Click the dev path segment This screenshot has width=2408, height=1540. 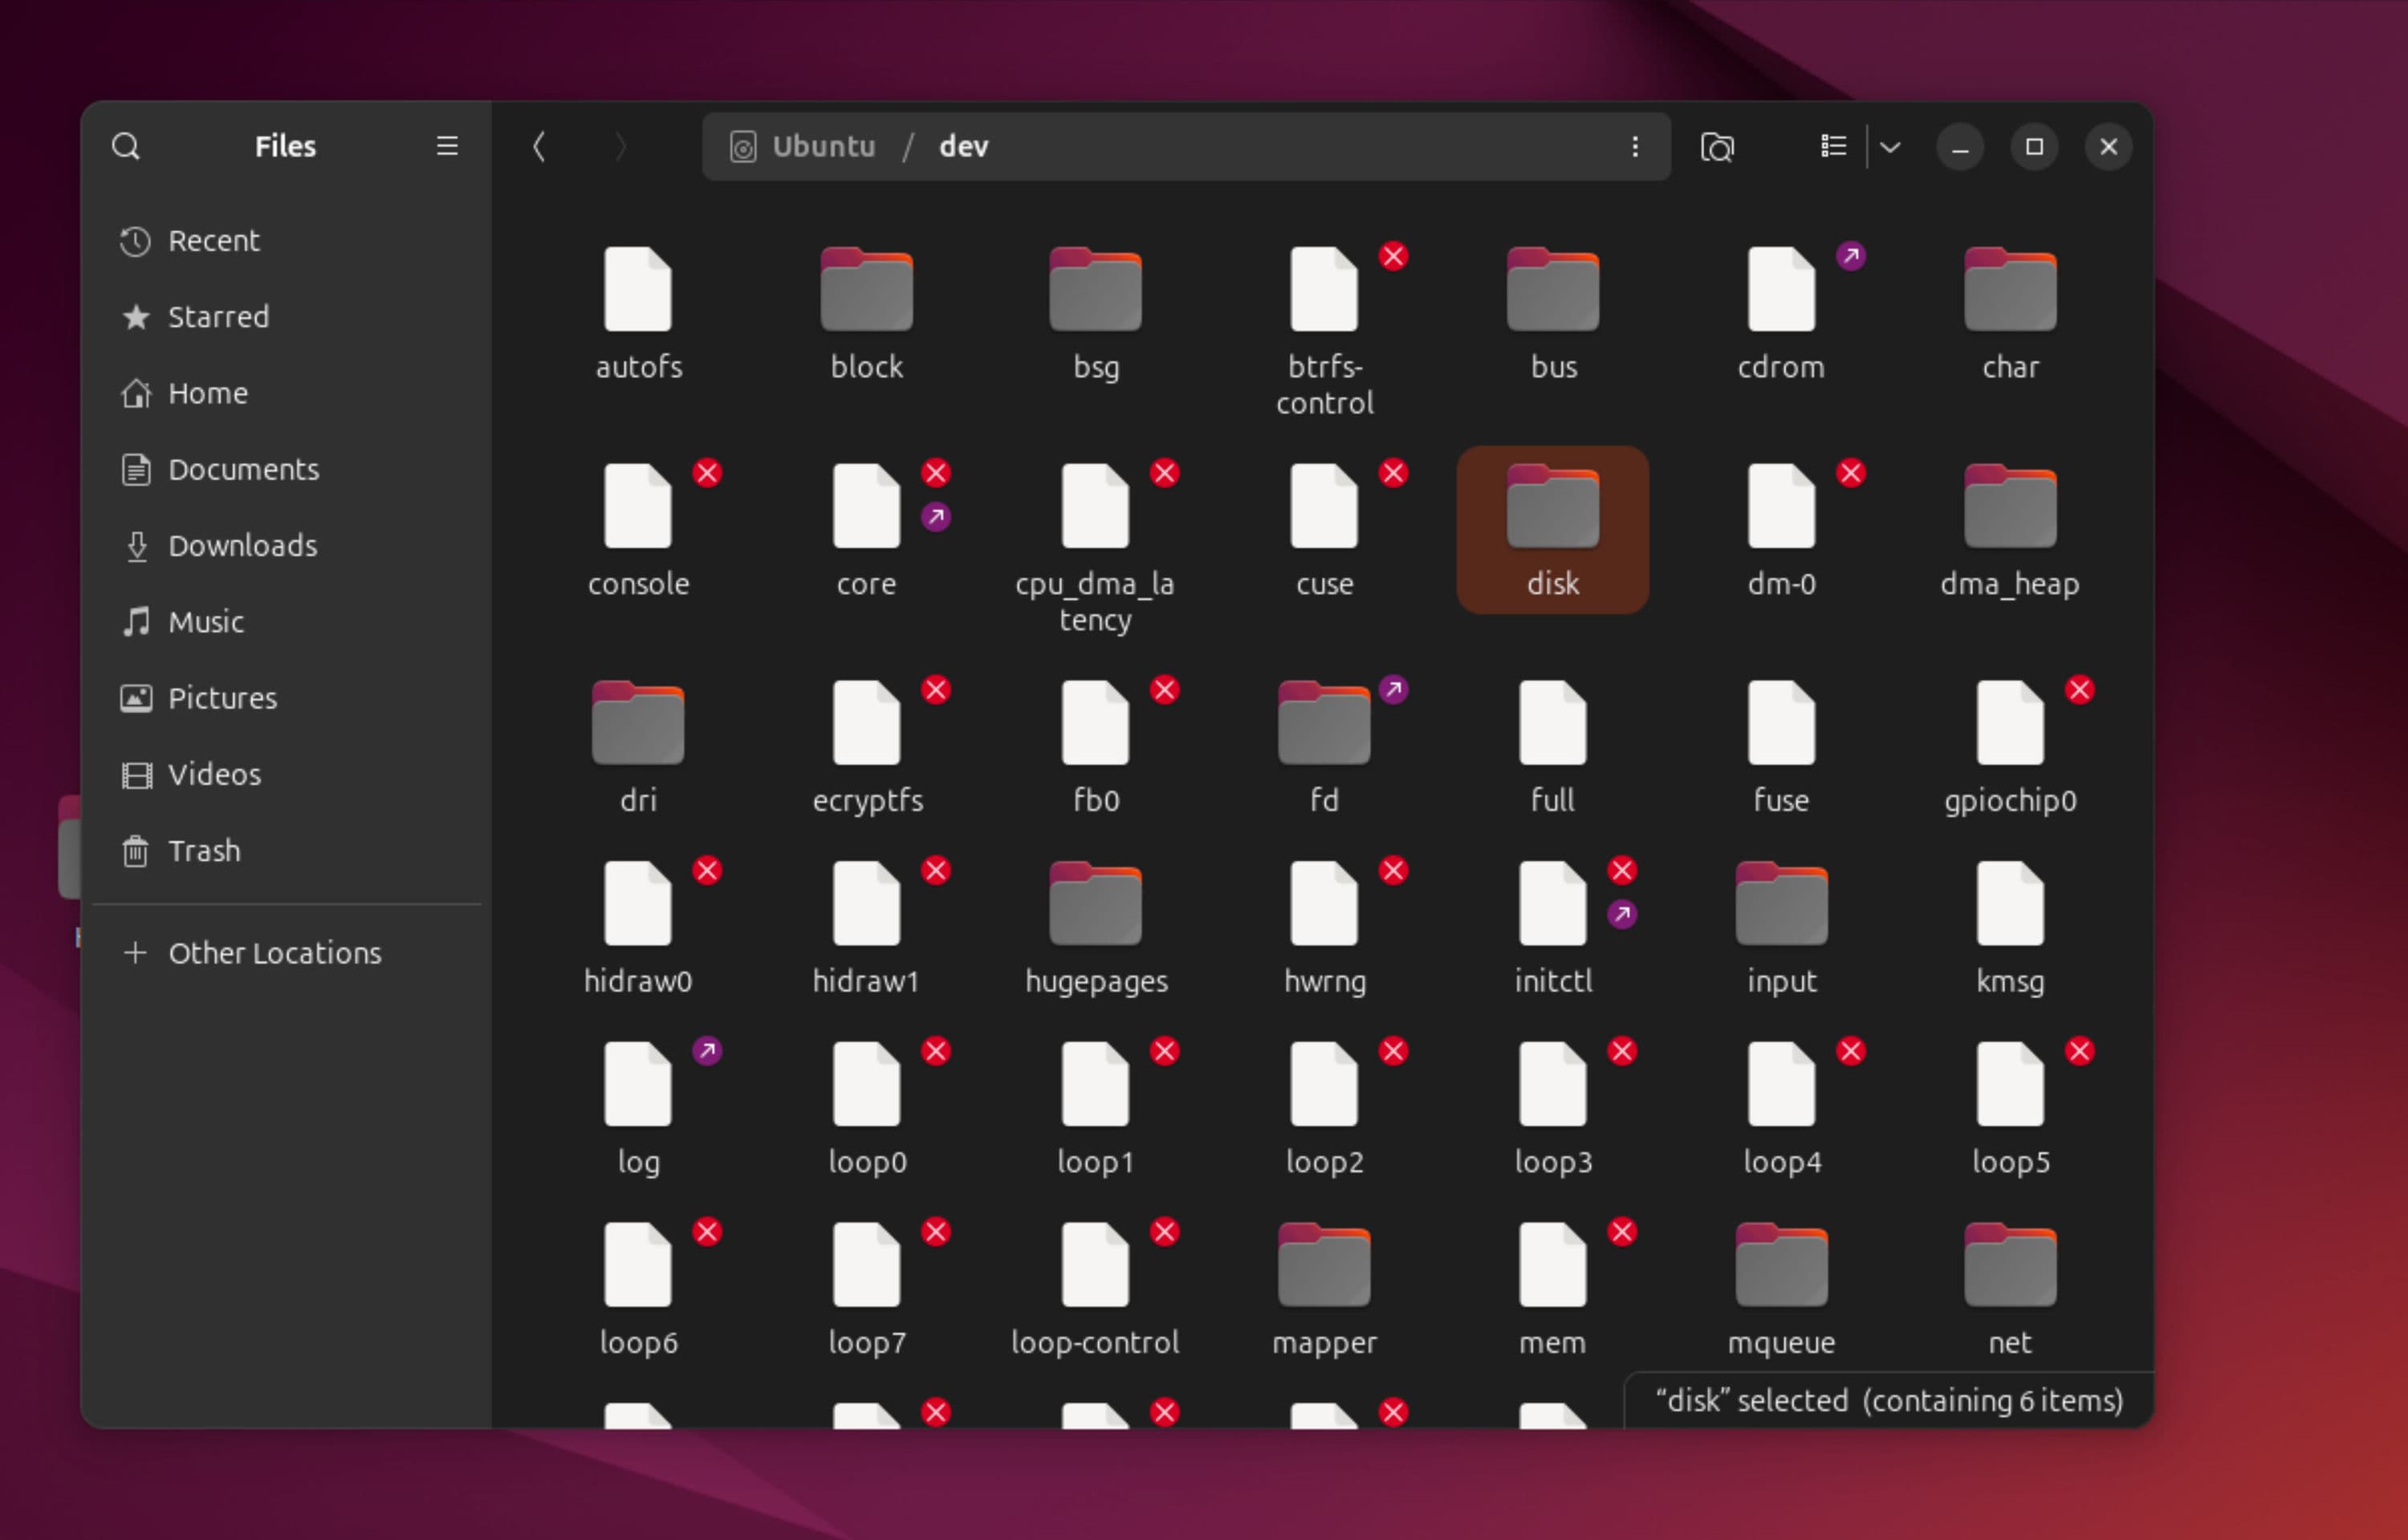tap(963, 147)
